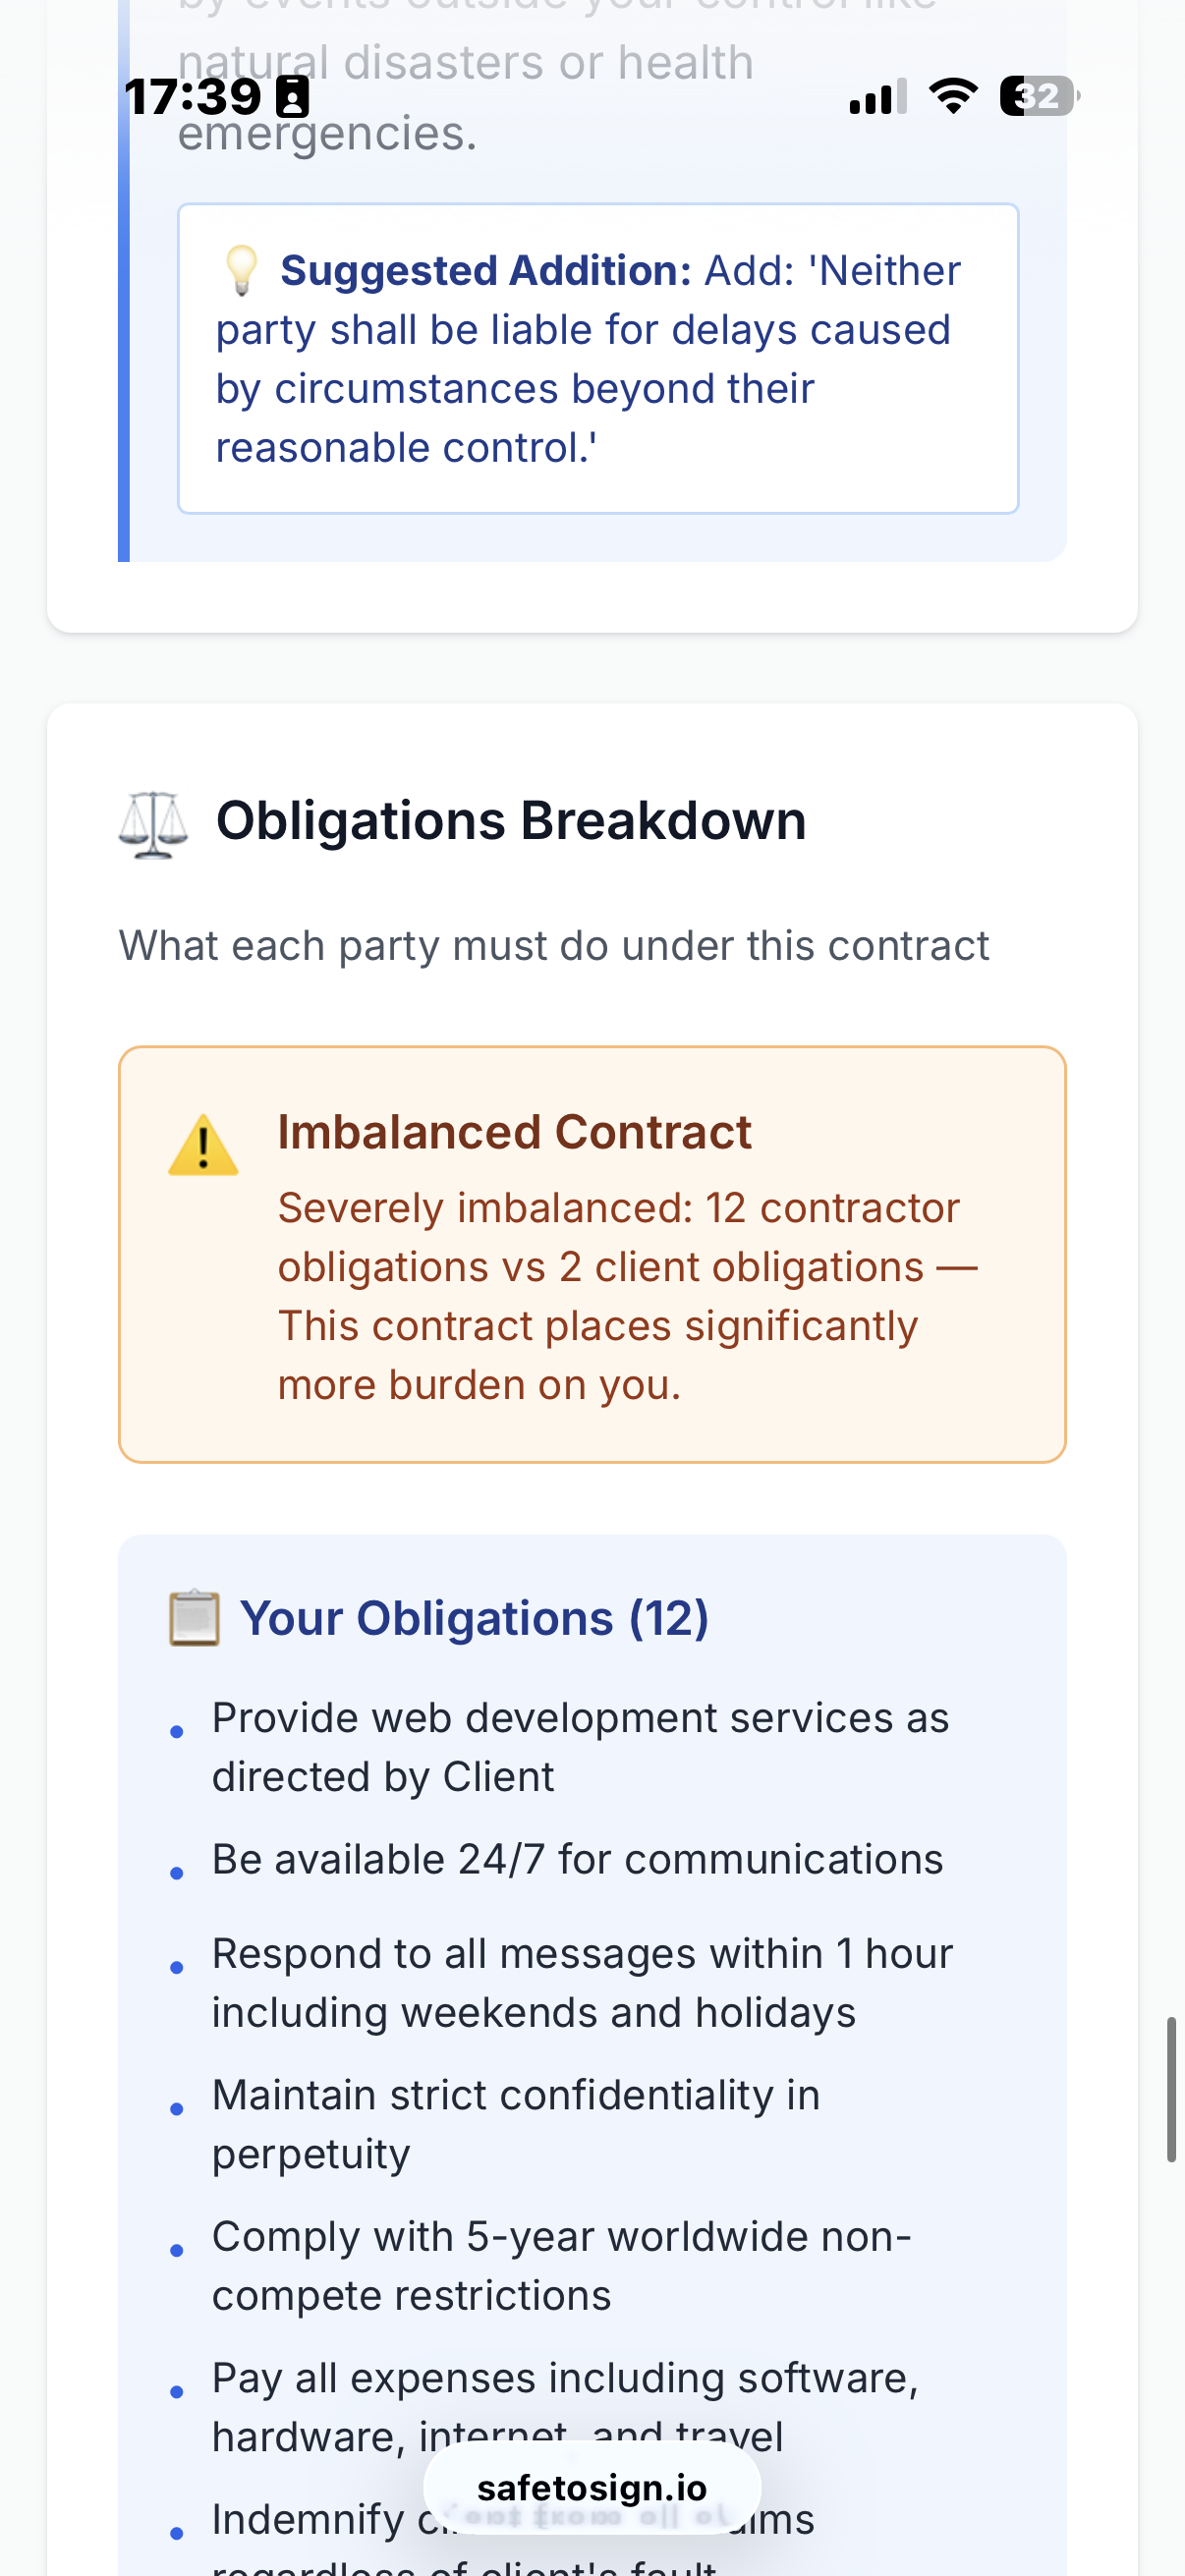The width and height of the screenshot is (1185, 2576).
Task: Tap the contact card icon beside the clock
Action: (x=292, y=98)
